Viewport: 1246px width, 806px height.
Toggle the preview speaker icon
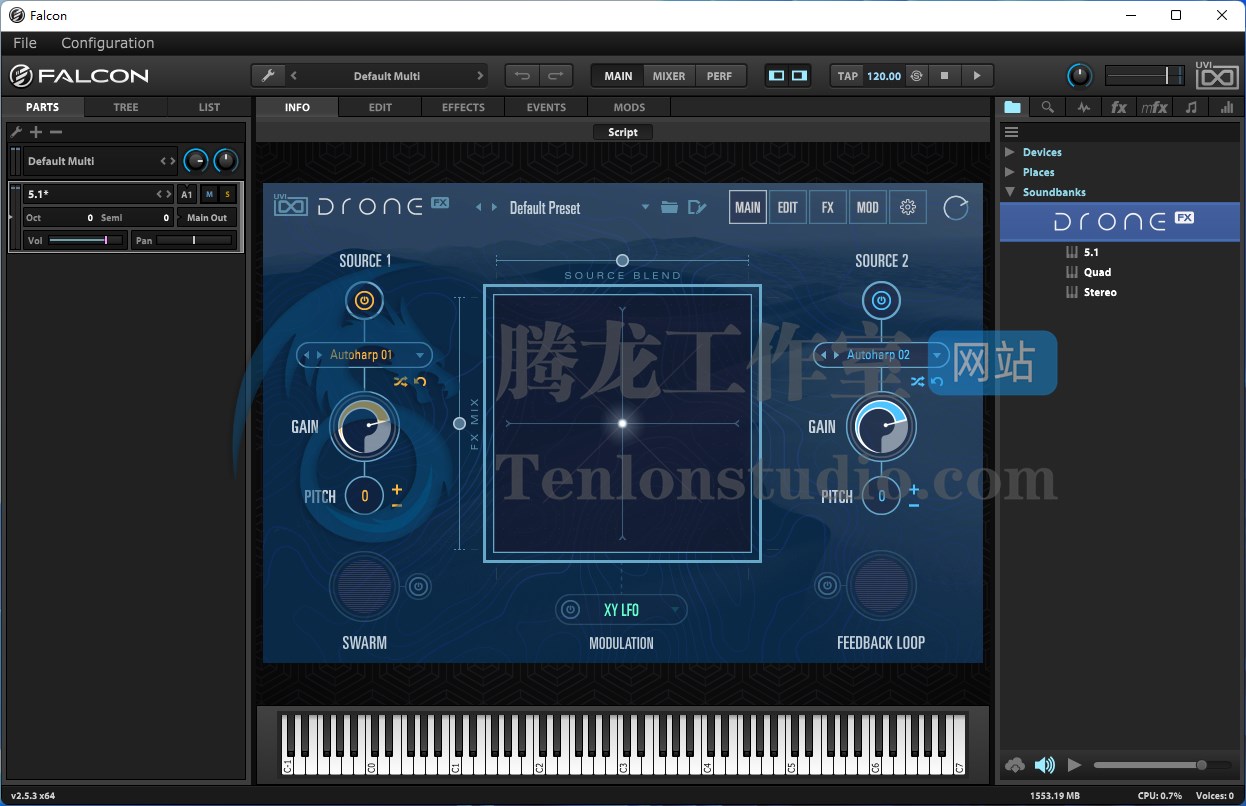pyautogui.click(x=1045, y=765)
